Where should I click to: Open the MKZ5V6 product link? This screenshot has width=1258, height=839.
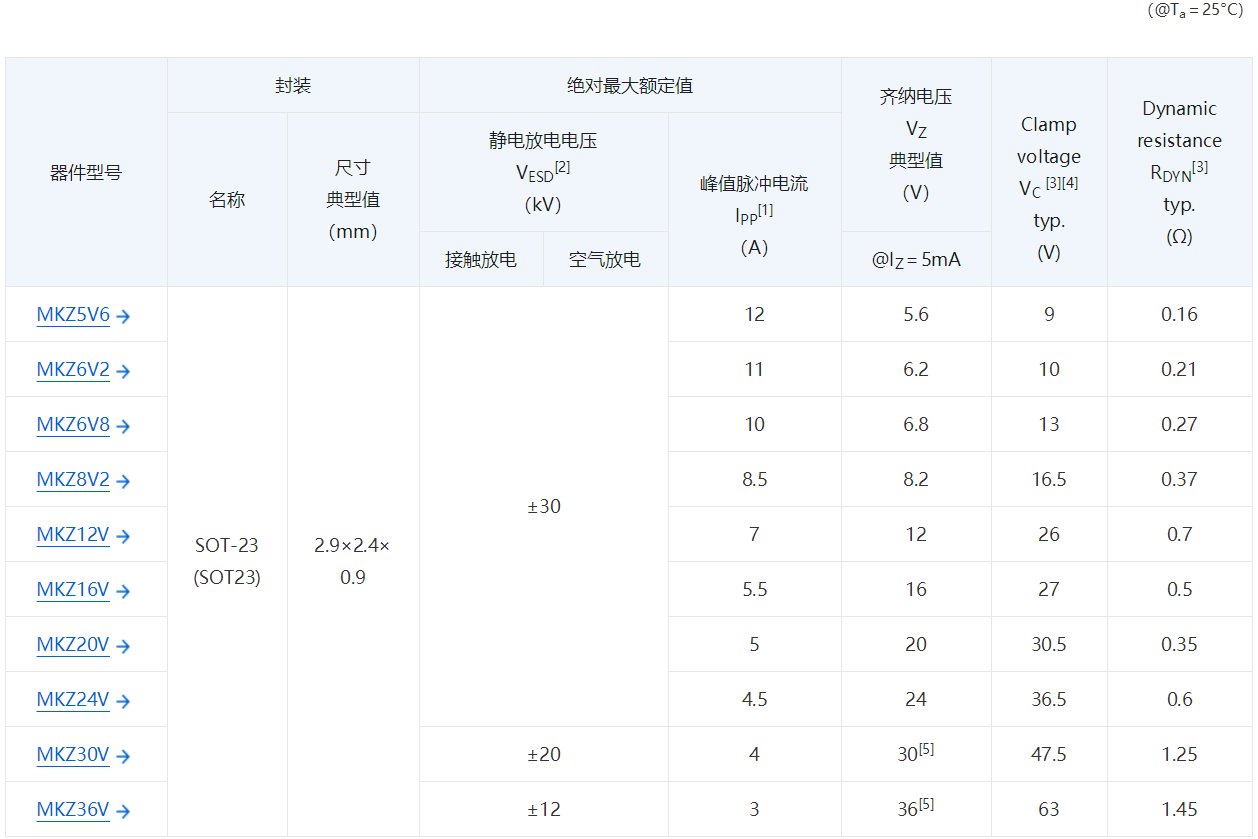click(73, 315)
